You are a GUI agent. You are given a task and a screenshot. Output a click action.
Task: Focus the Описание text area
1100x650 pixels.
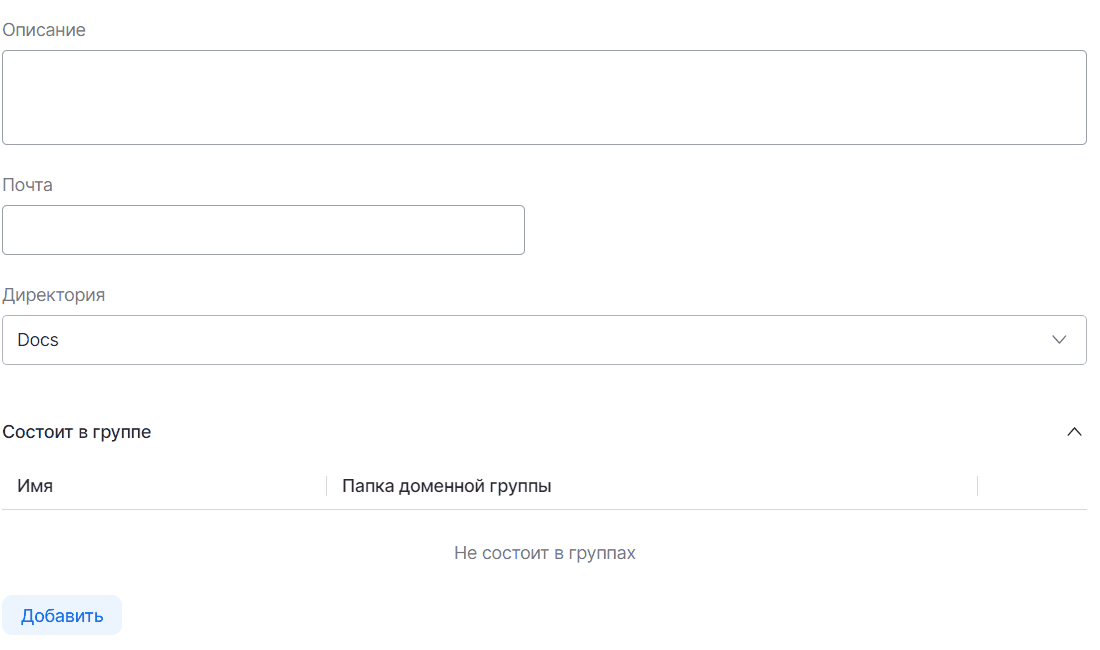544,97
